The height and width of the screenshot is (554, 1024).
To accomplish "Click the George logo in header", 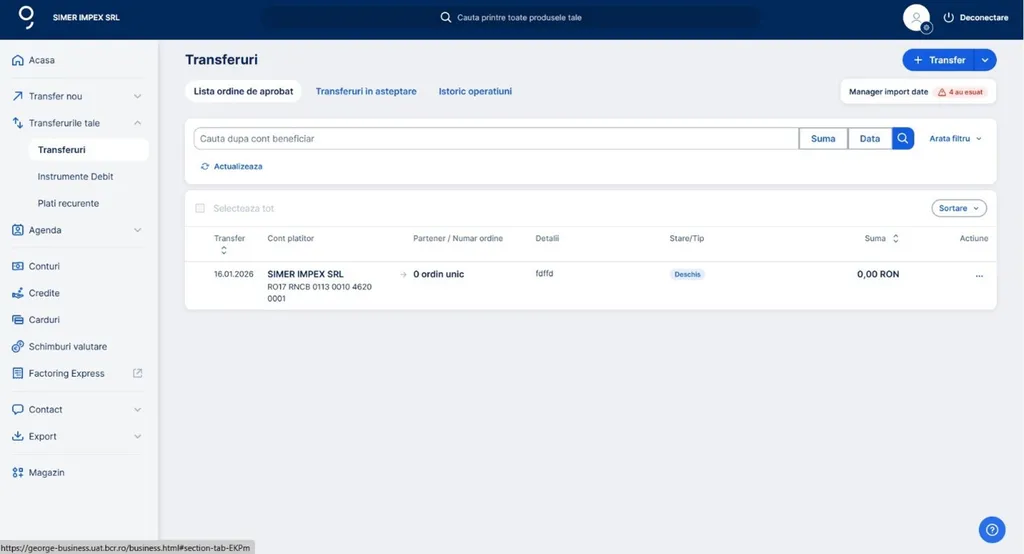I will tap(27, 17).
